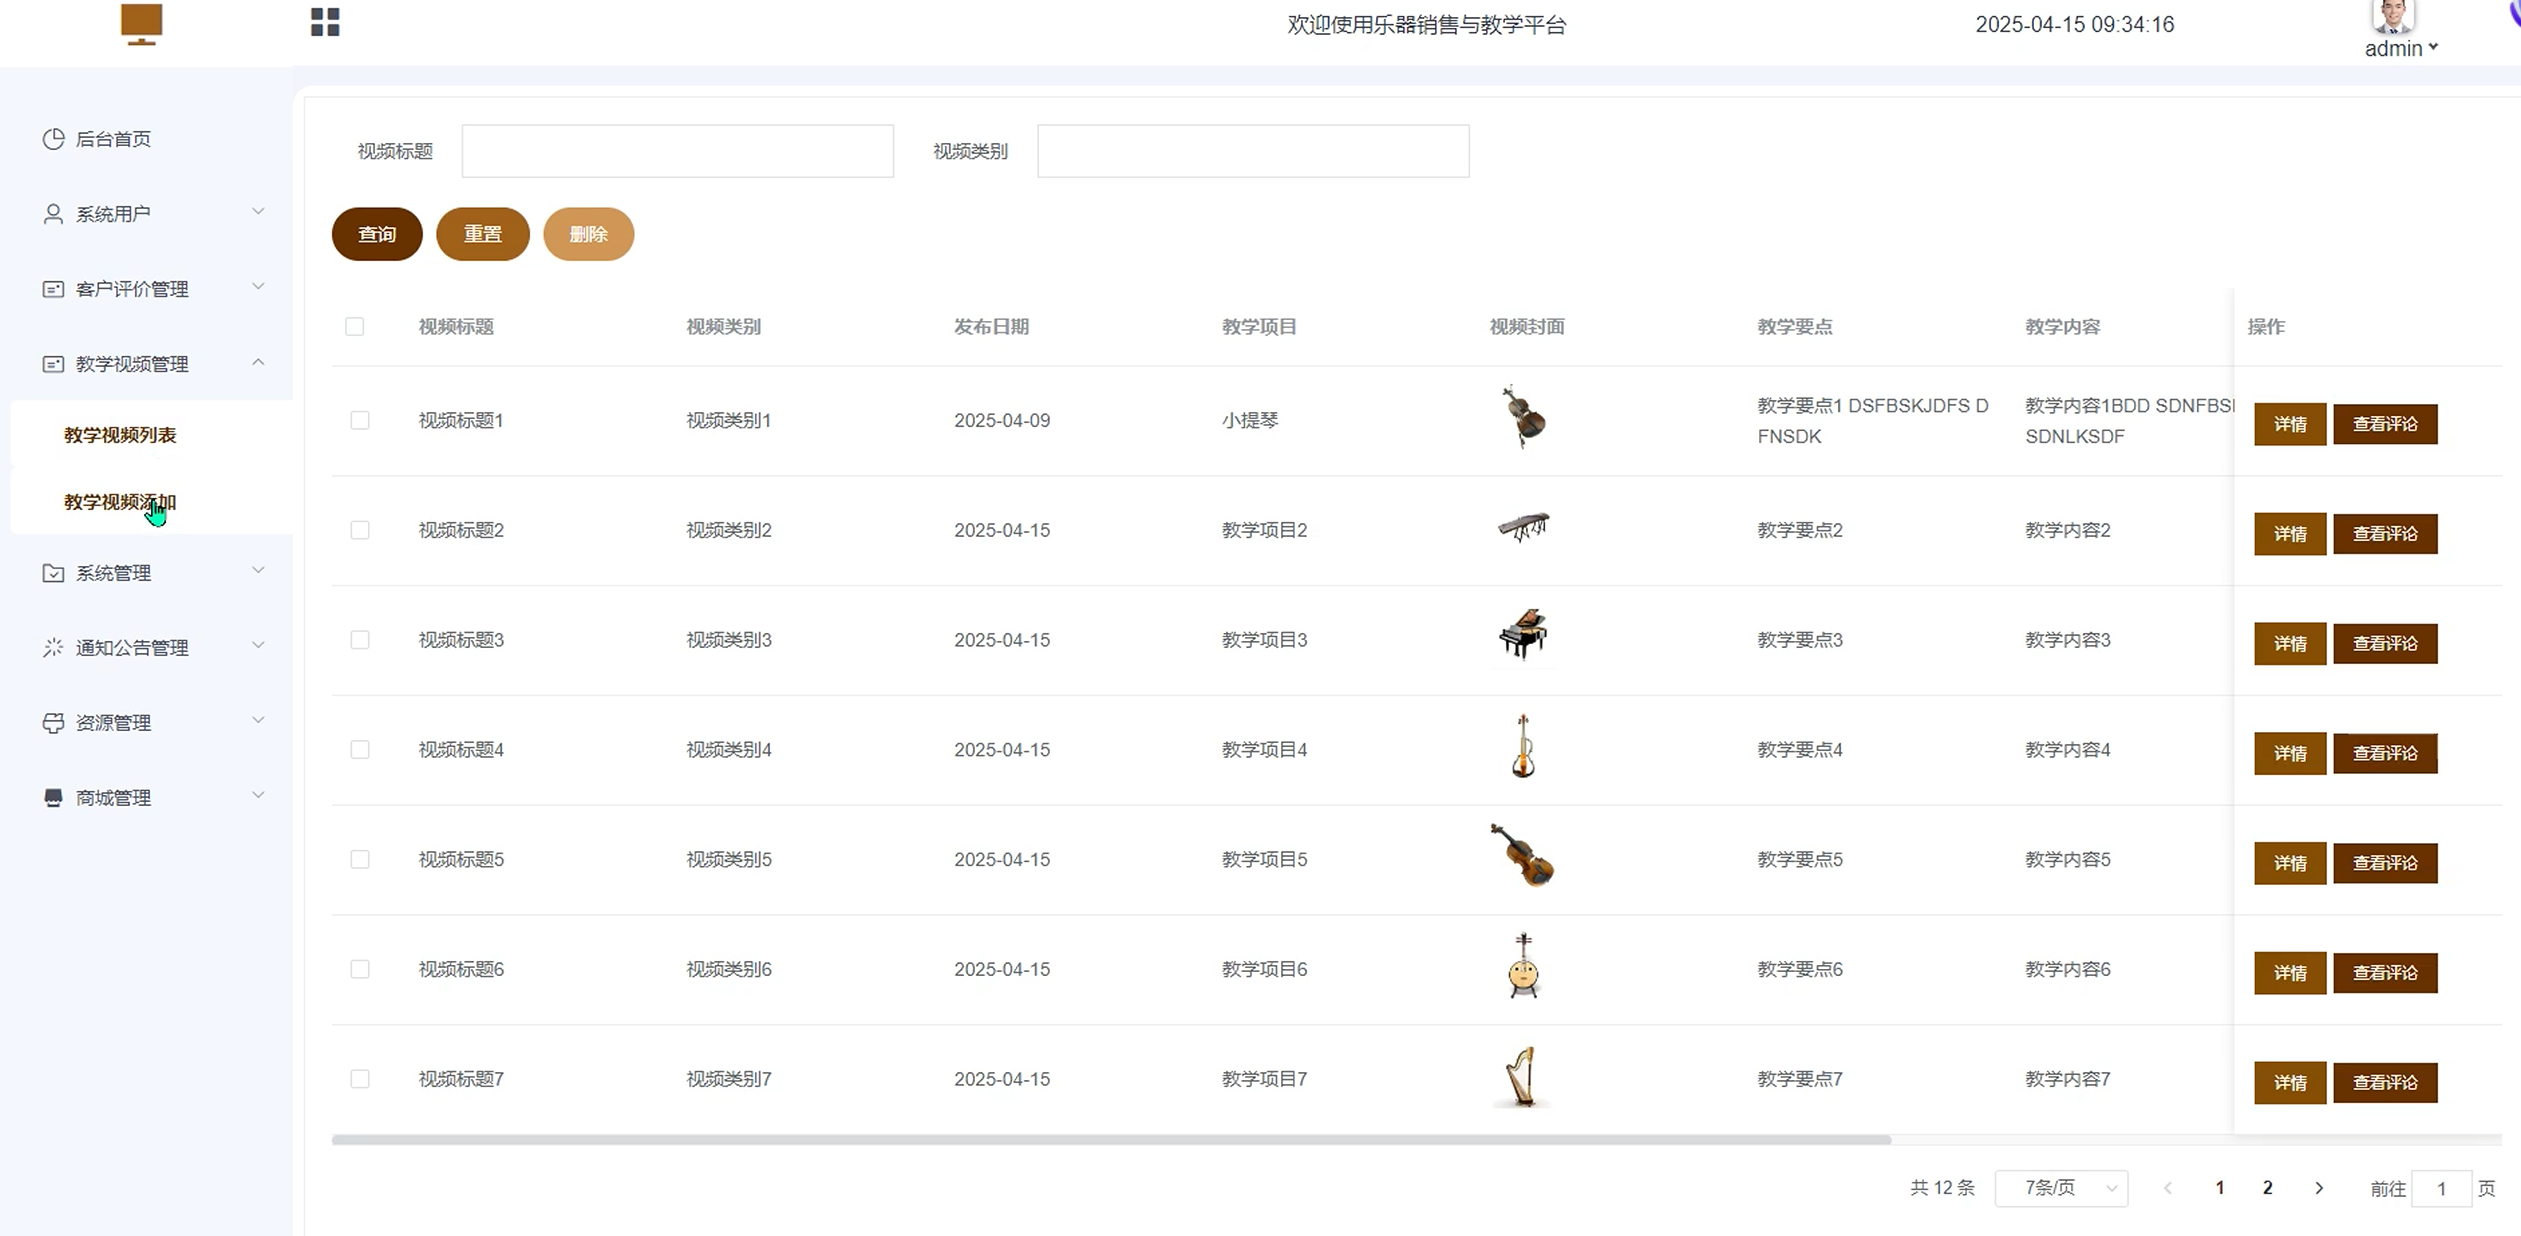Expand the 客户评价管理 menu chevron
Viewport: 2521px width, 1236px height.
[x=258, y=287]
